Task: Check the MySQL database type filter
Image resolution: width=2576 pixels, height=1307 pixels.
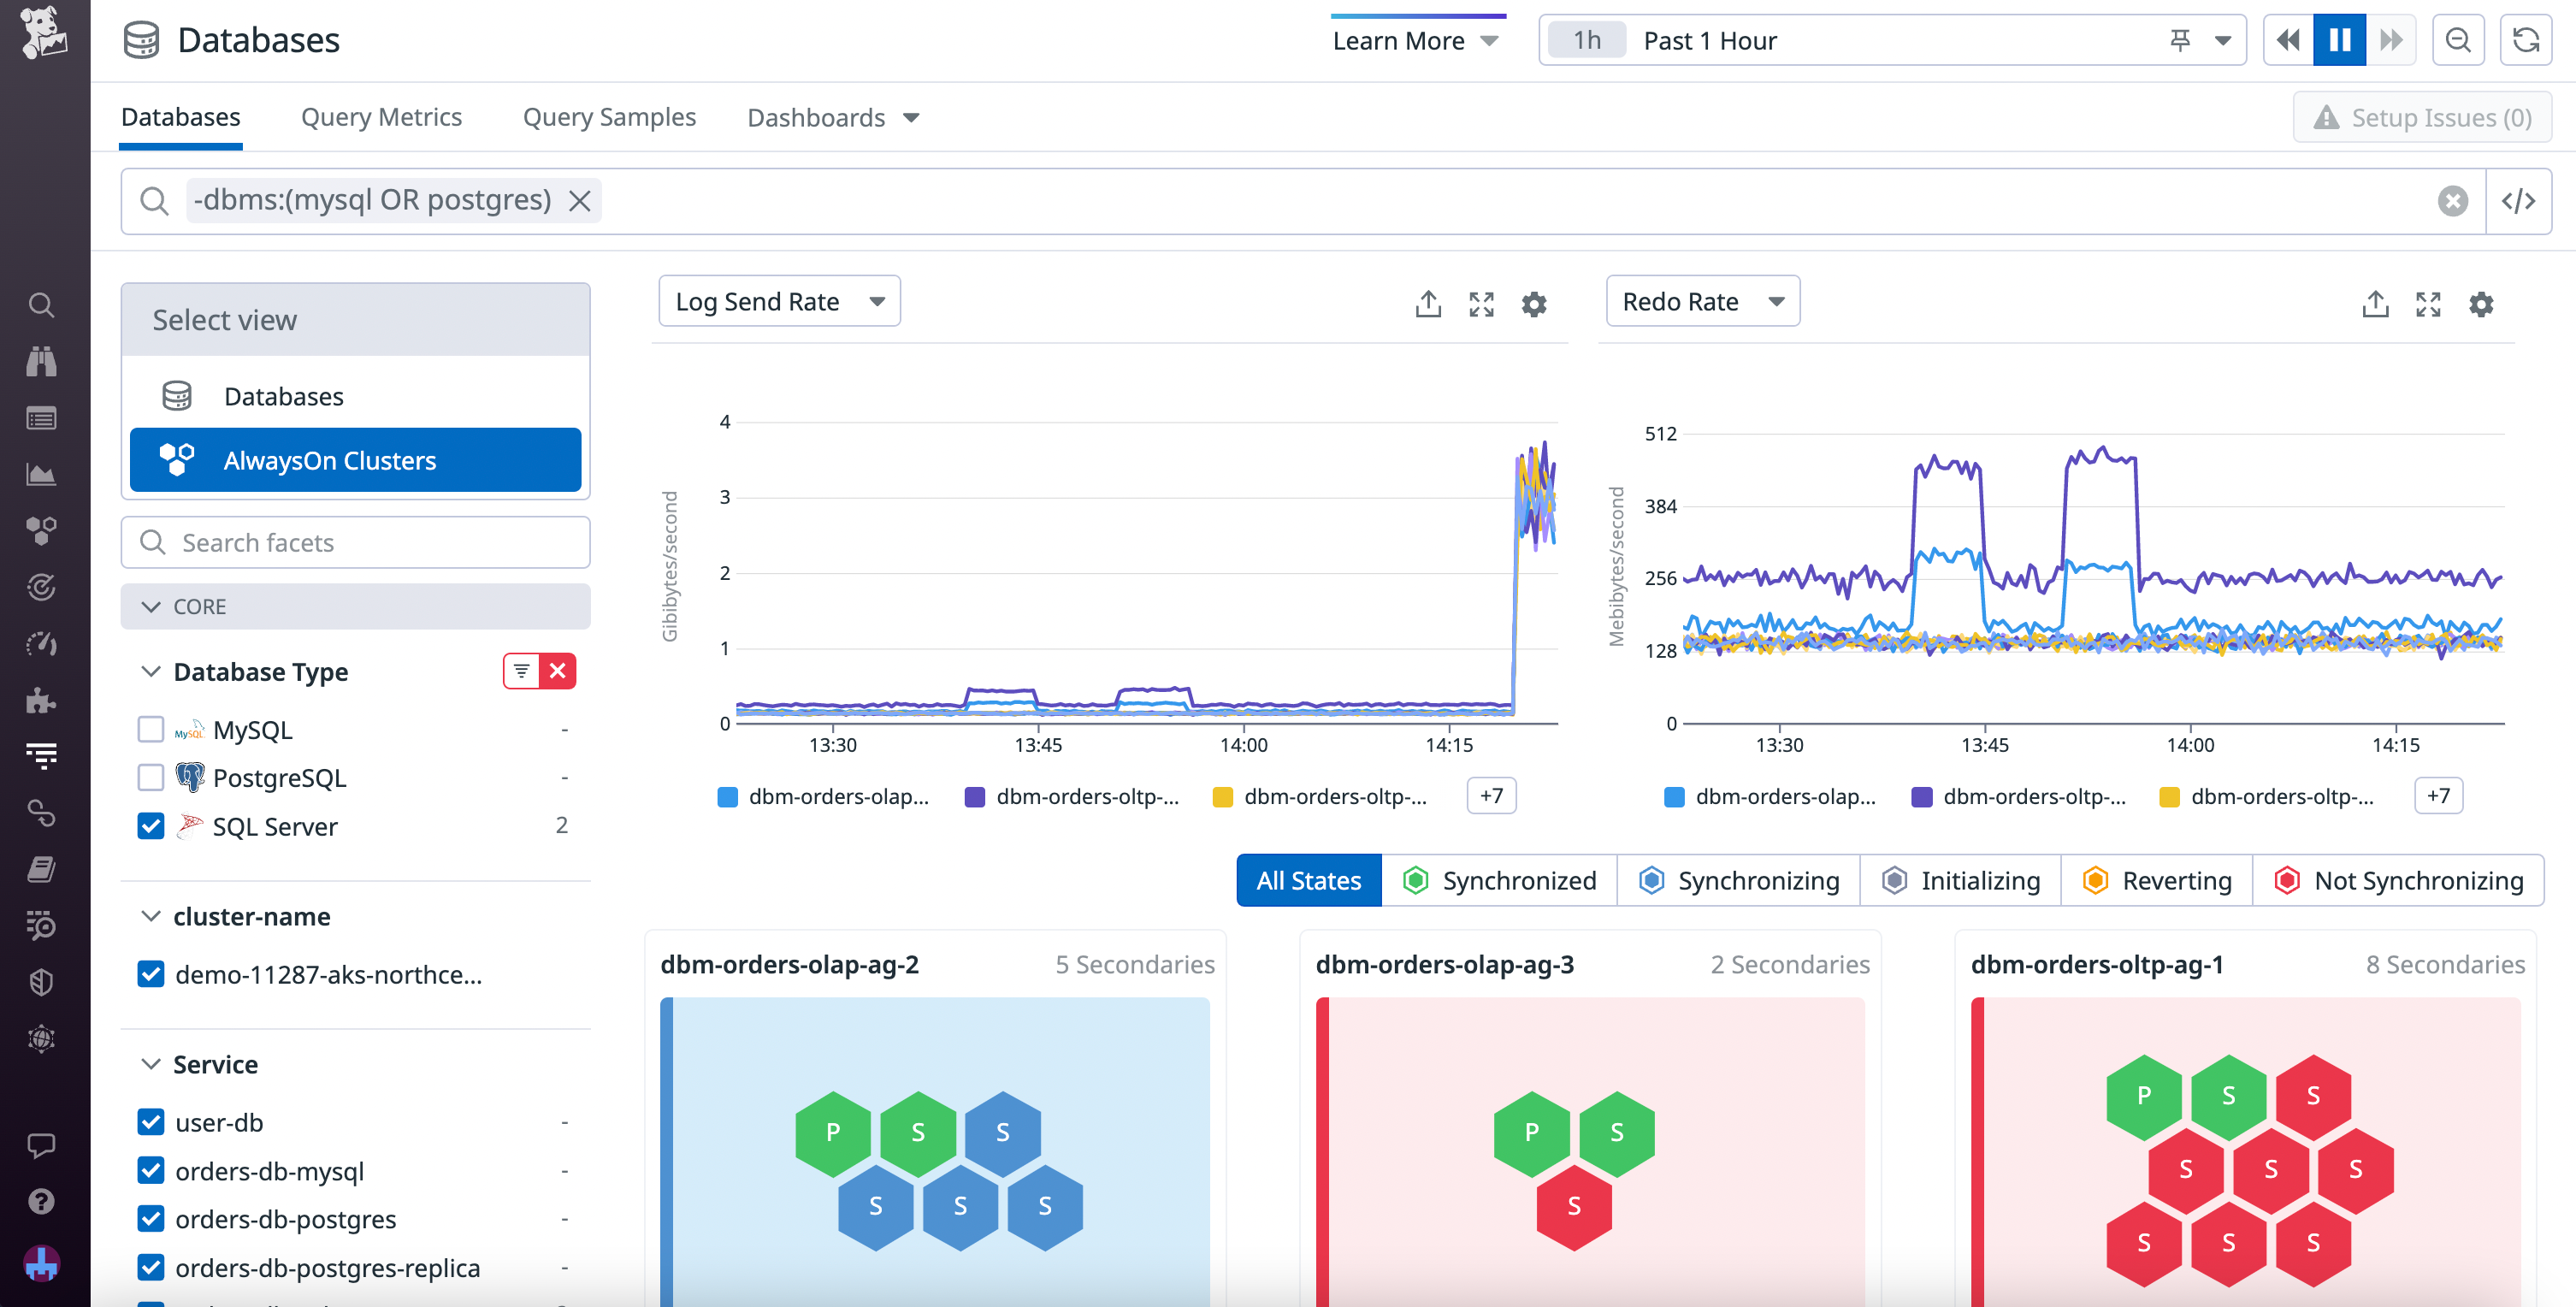Action: pos(150,729)
